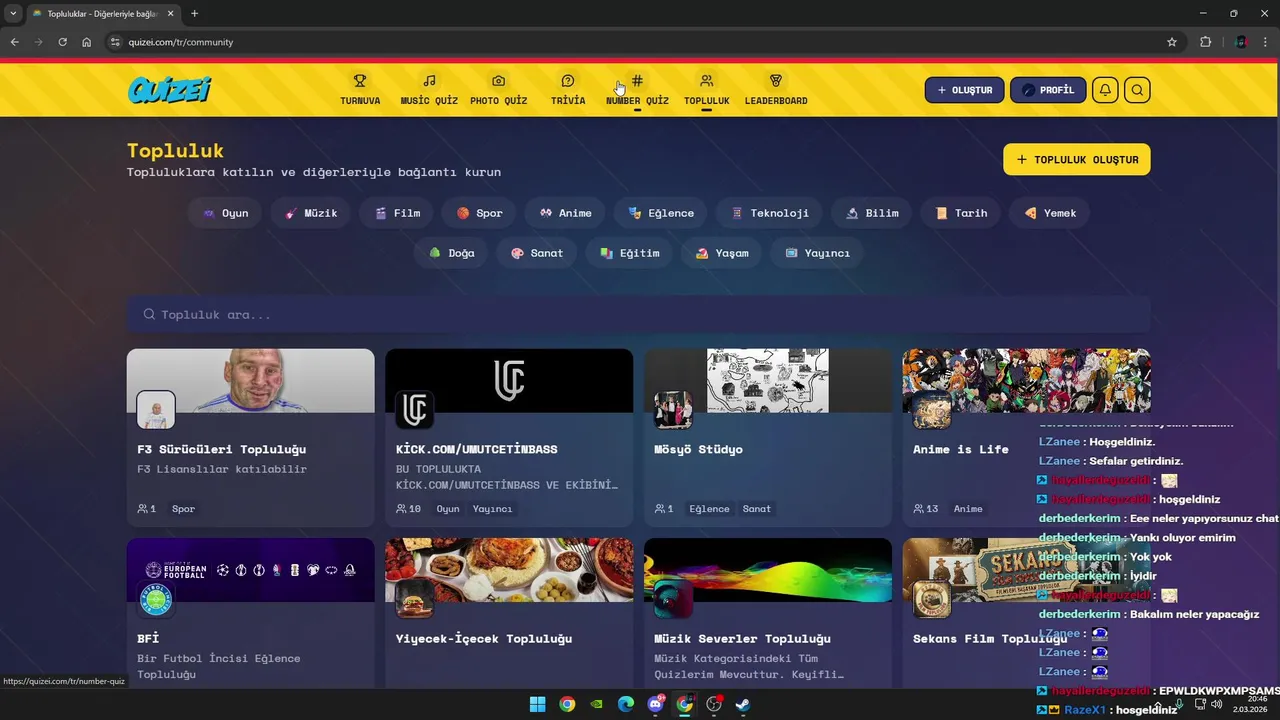Image resolution: width=1280 pixels, height=720 pixels.
Task: Go back in browser
Action: tap(14, 42)
